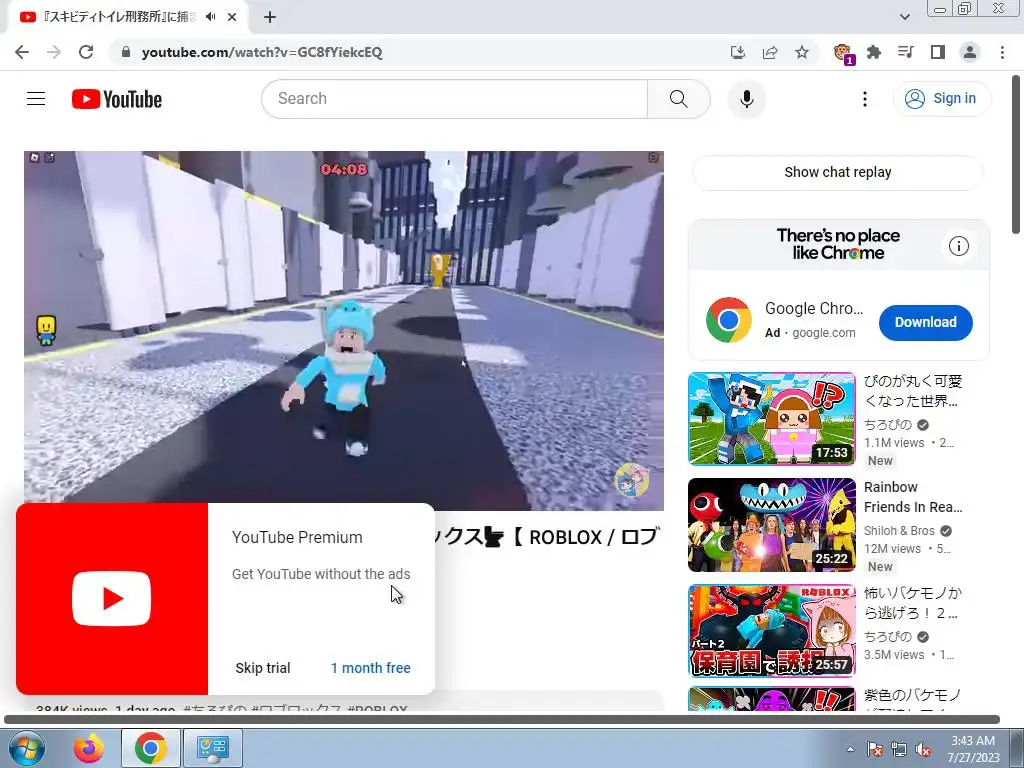Click the vertical page scrollbar

click(x=1017, y=155)
